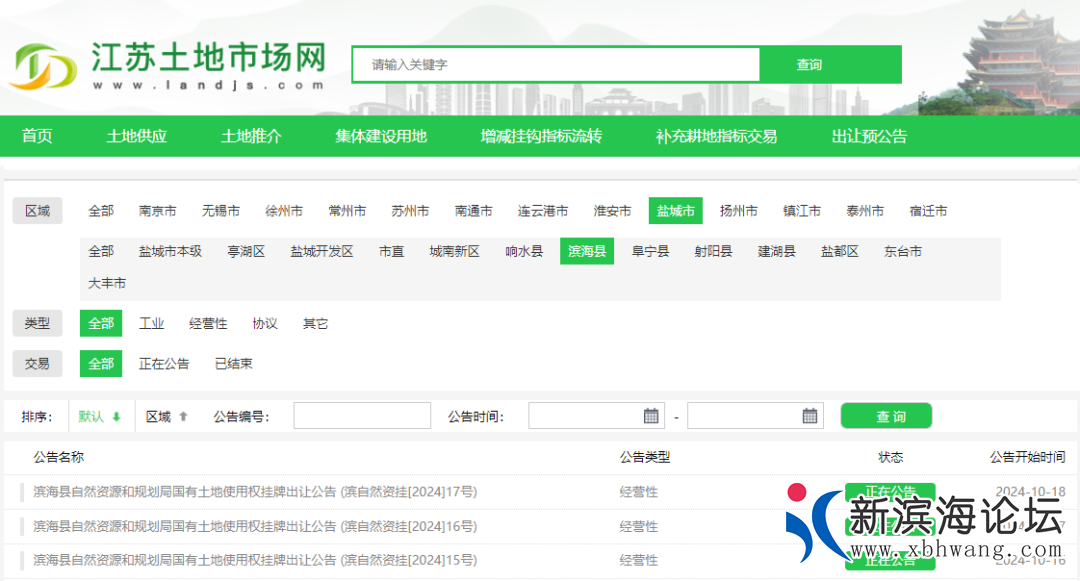Open 集体建设用地 navigation tab
The image size is (1080, 581).
[x=381, y=136]
